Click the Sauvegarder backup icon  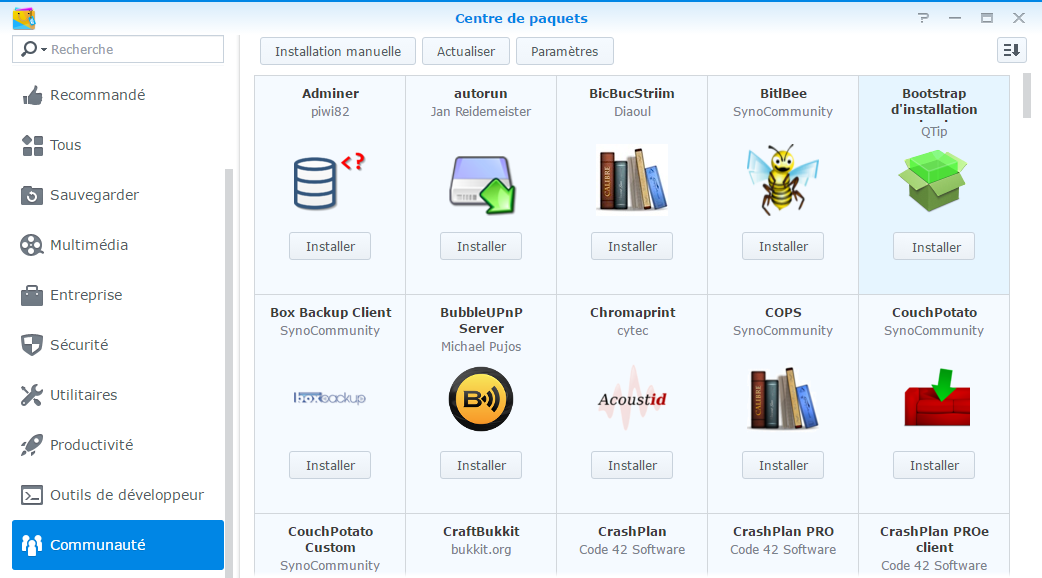coord(32,195)
